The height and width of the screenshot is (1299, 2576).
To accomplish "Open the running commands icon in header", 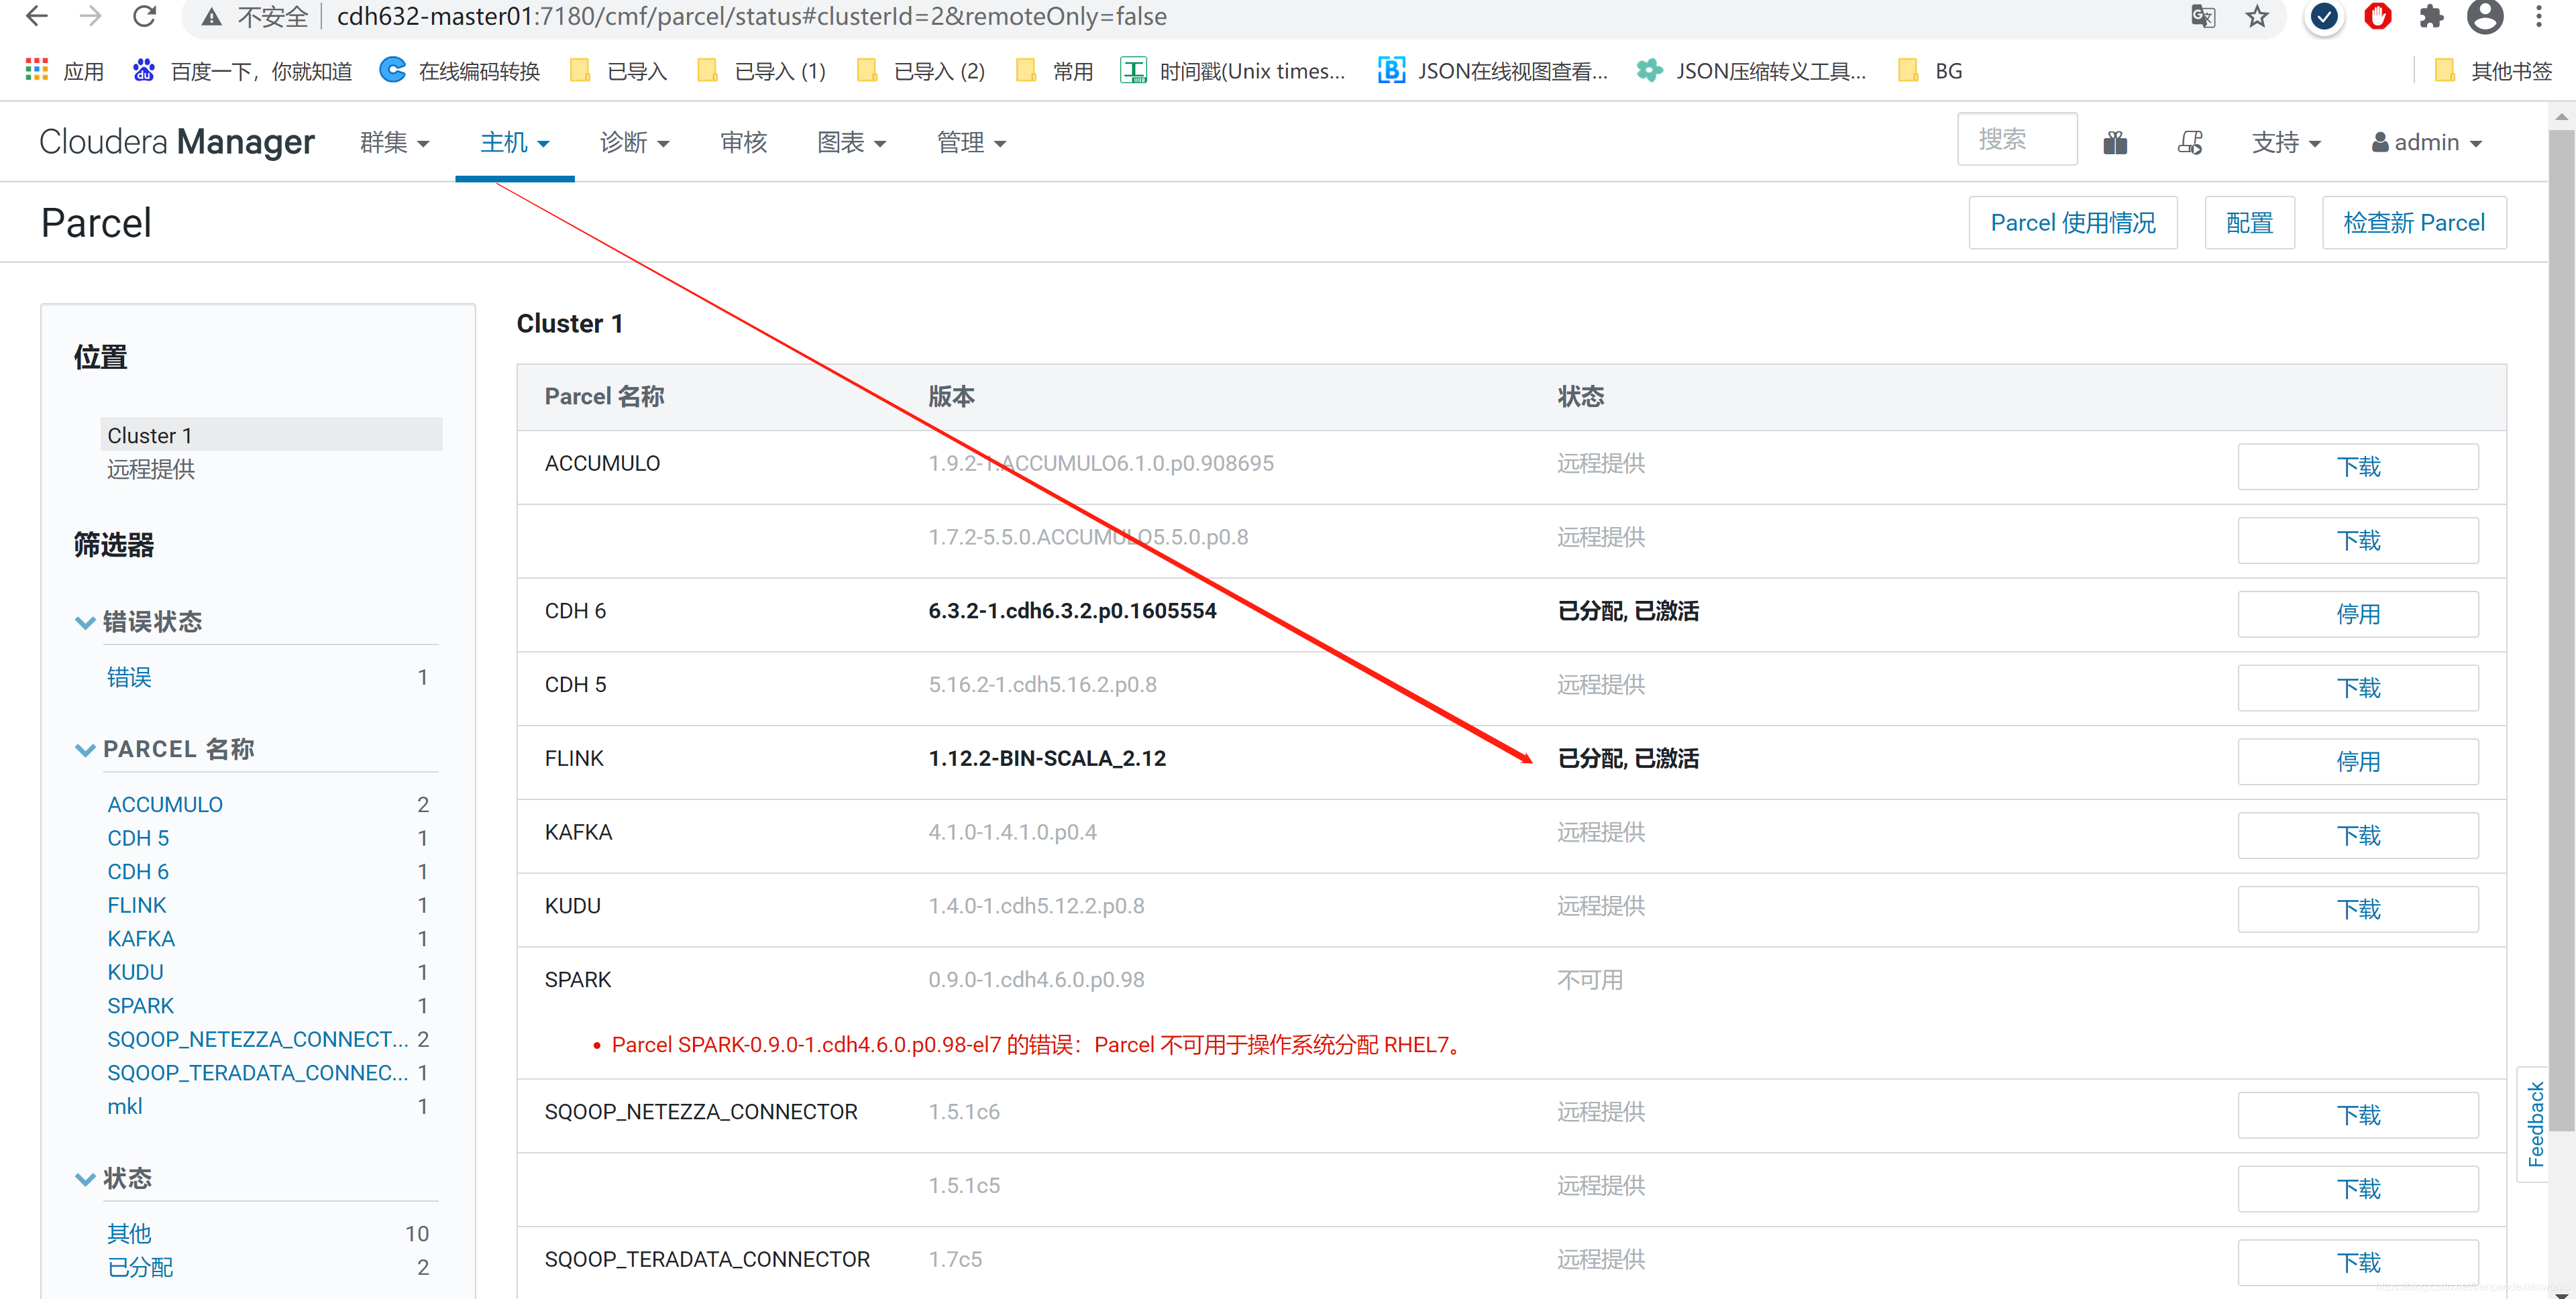I will pos(2189,143).
